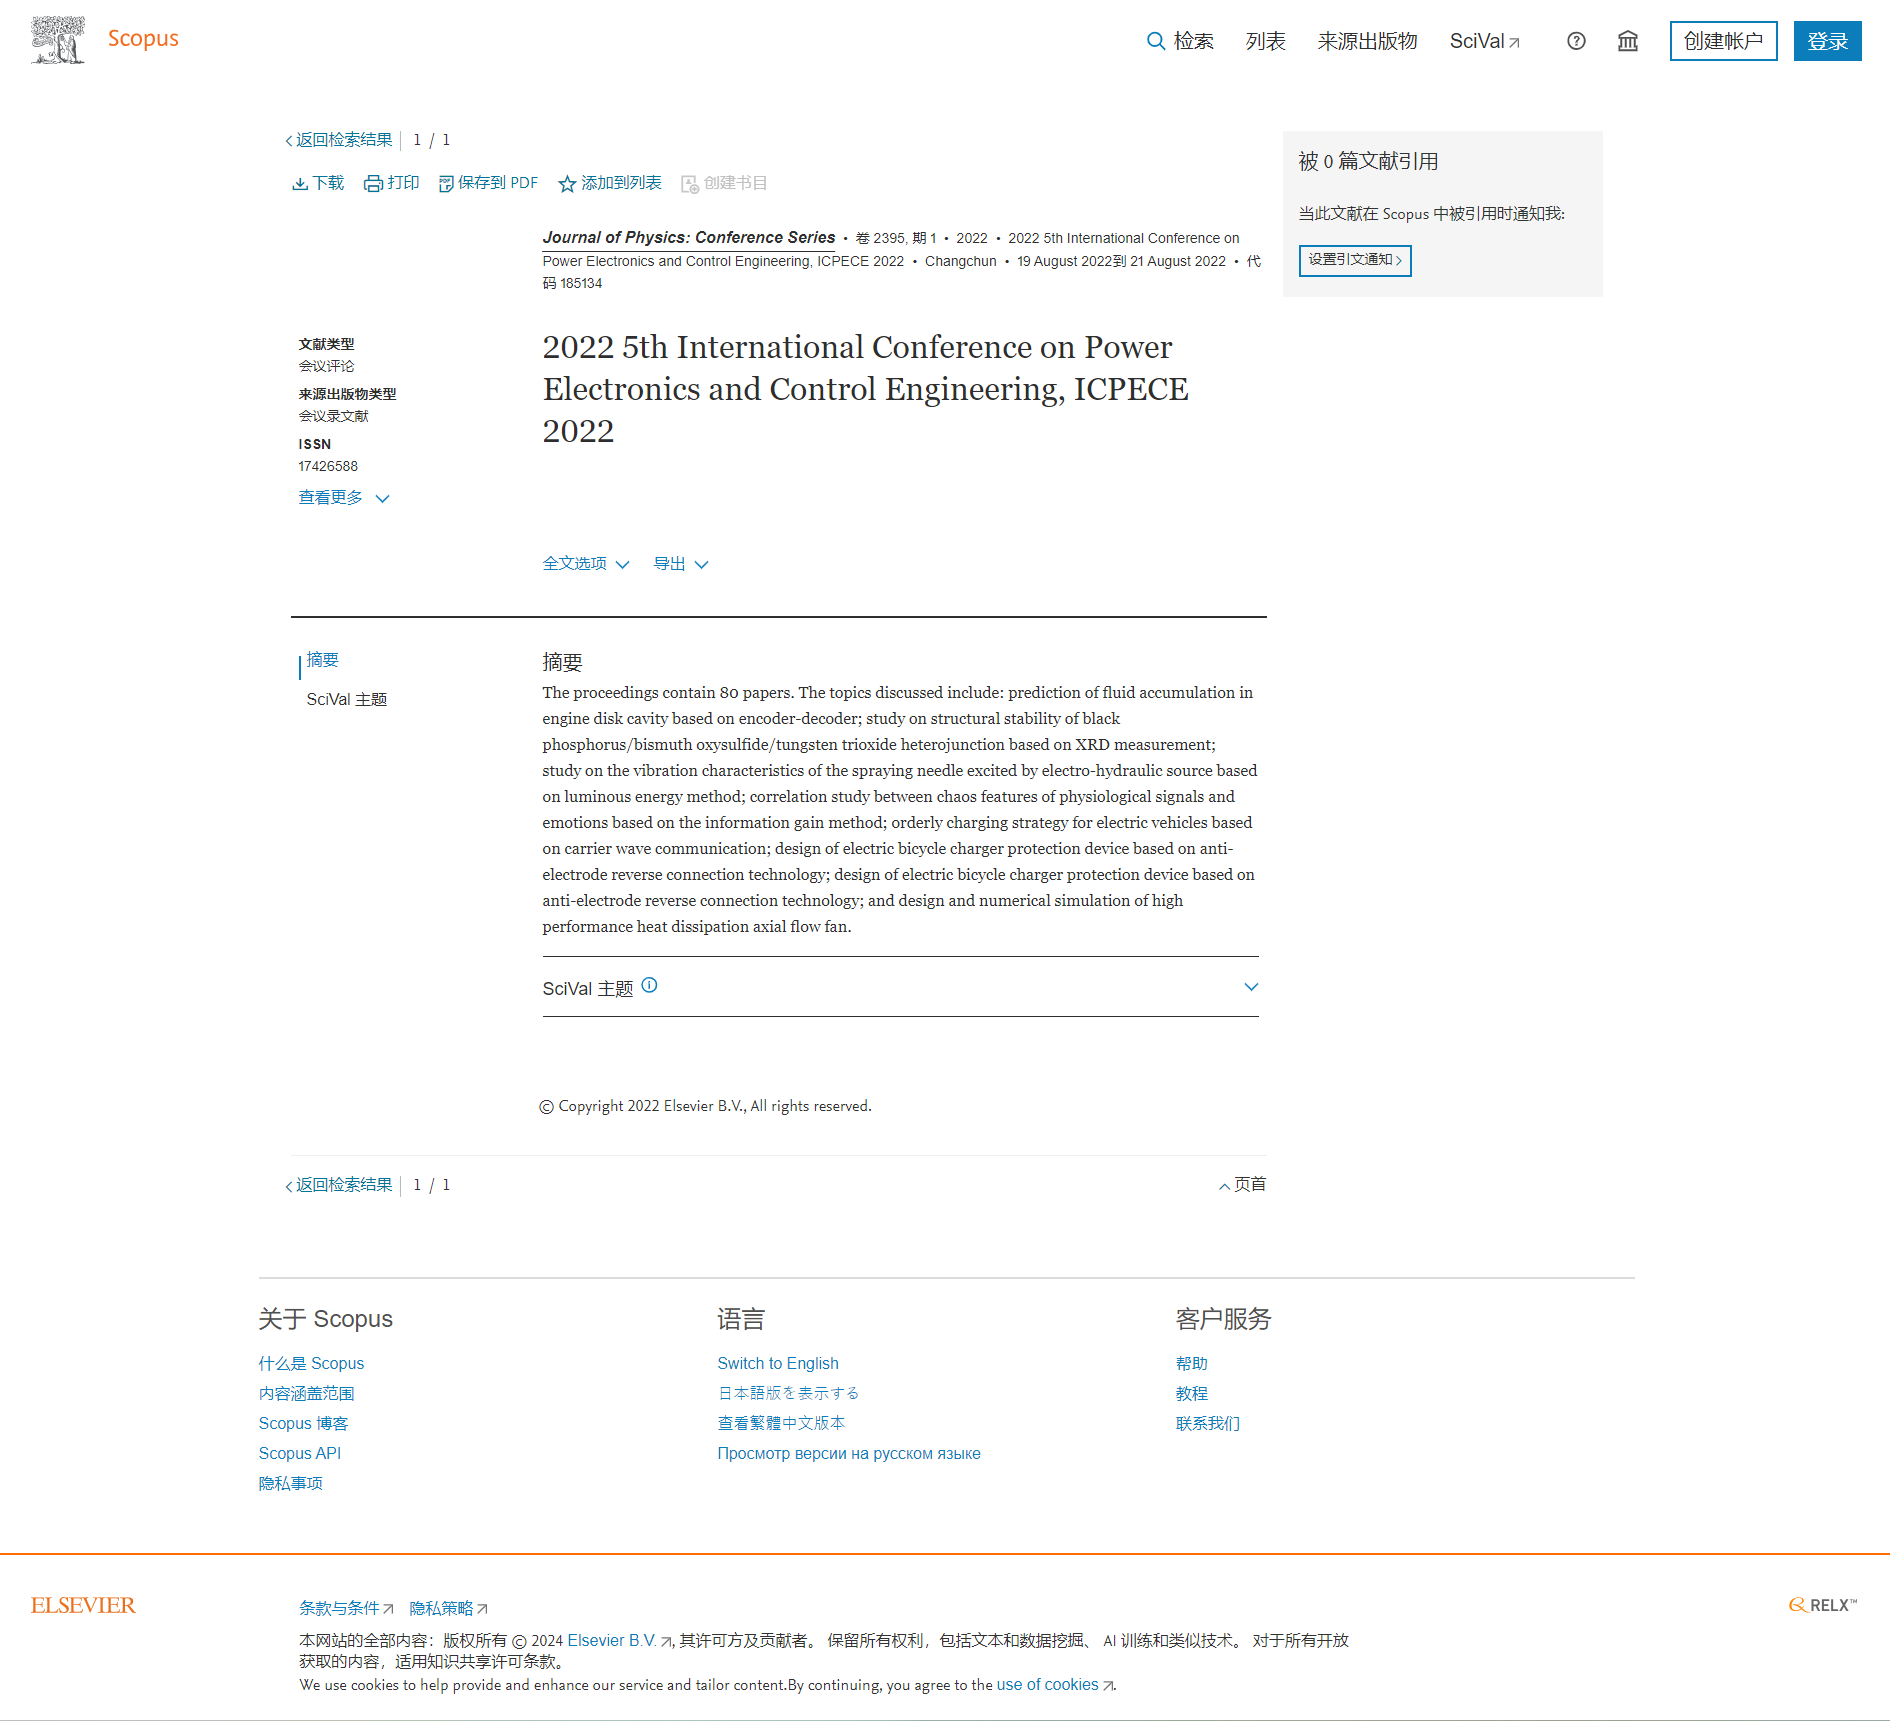Open 来源出版物 in the top navigation
1890x1721 pixels.
[1367, 41]
